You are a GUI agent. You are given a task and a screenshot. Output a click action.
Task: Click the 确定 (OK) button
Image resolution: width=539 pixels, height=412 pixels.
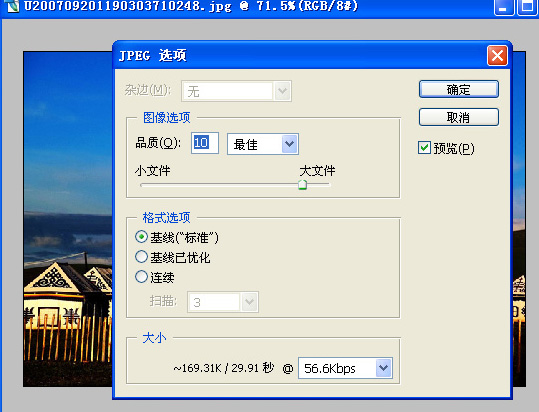click(x=459, y=89)
